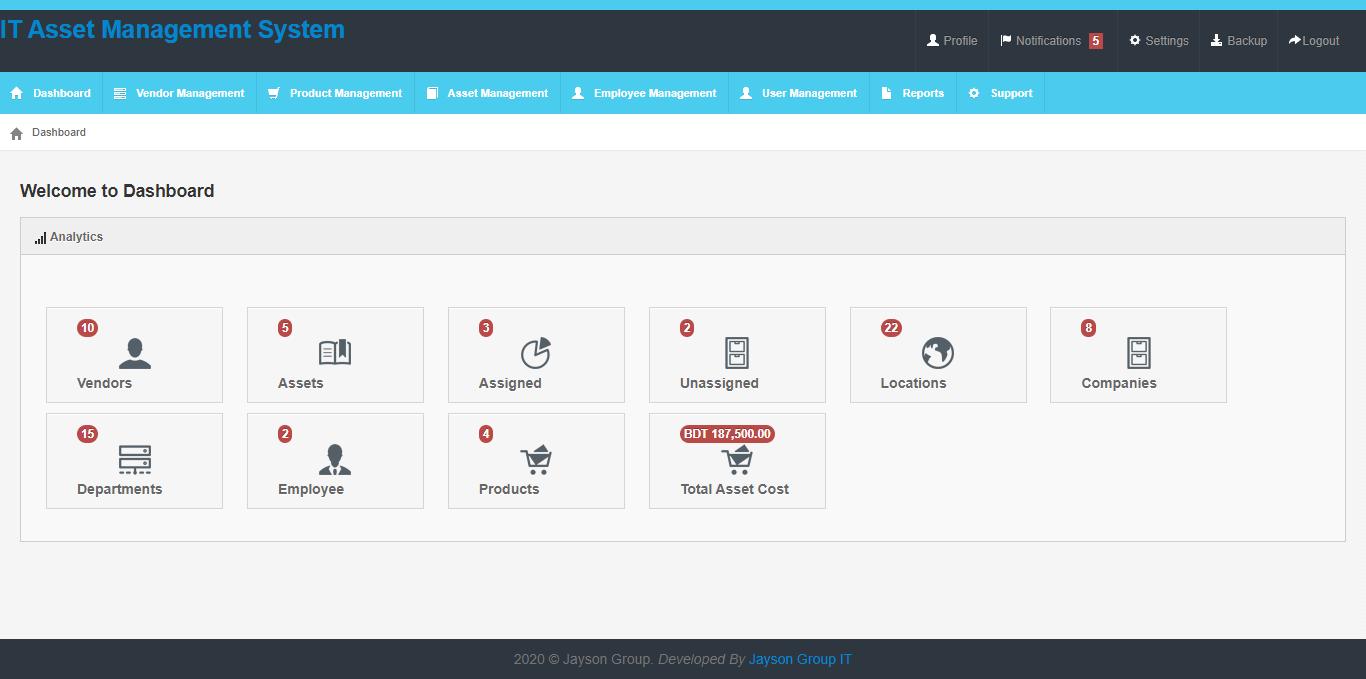
Task: Click the Profile user icon in the header
Action: click(x=933, y=41)
